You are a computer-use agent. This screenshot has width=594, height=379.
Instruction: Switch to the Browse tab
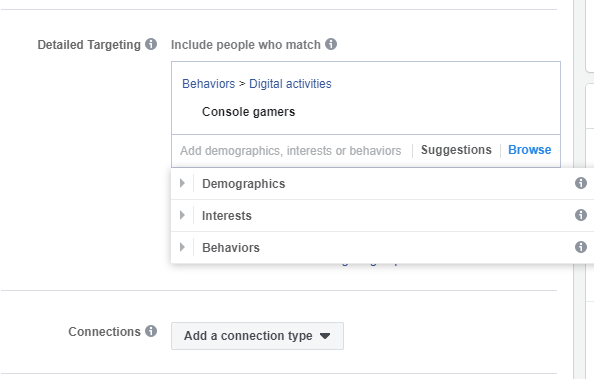click(x=529, y=150)
